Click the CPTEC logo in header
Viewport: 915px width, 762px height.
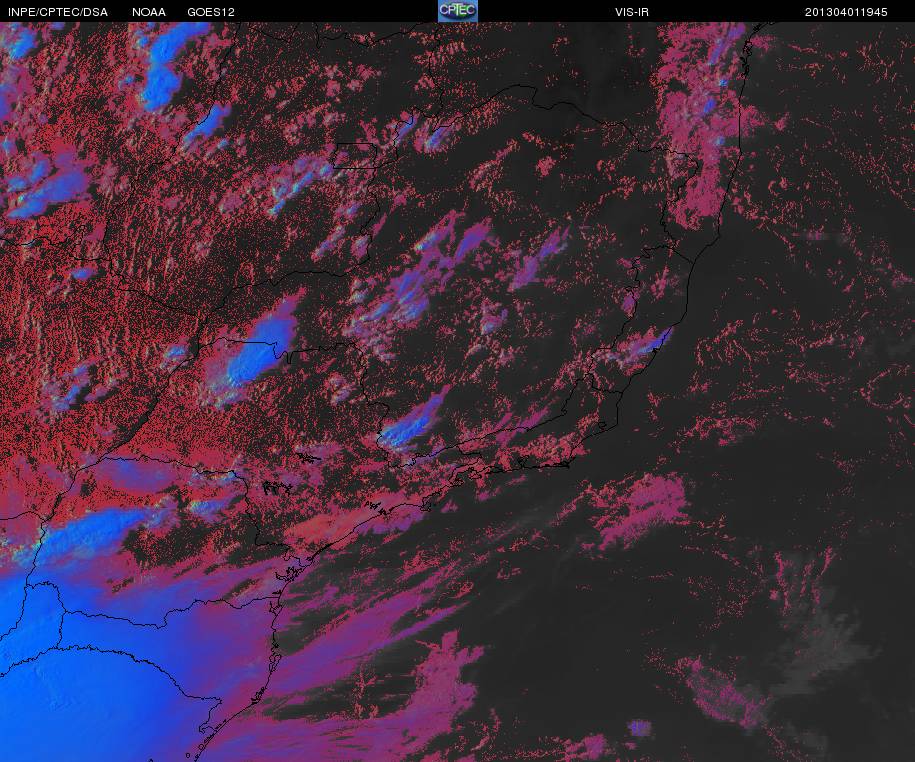tap(458, 11)
